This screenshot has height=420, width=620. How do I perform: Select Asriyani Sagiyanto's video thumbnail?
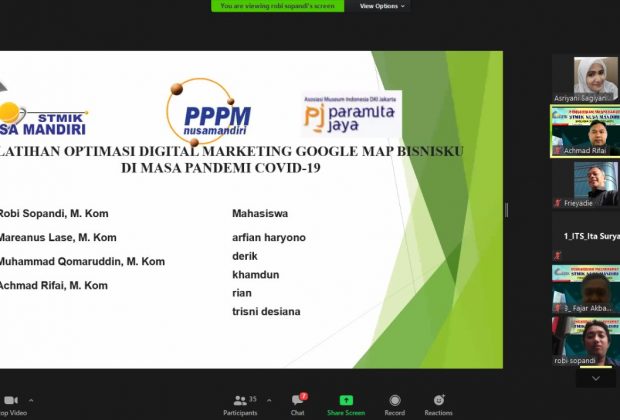click(x=586, y=79)
